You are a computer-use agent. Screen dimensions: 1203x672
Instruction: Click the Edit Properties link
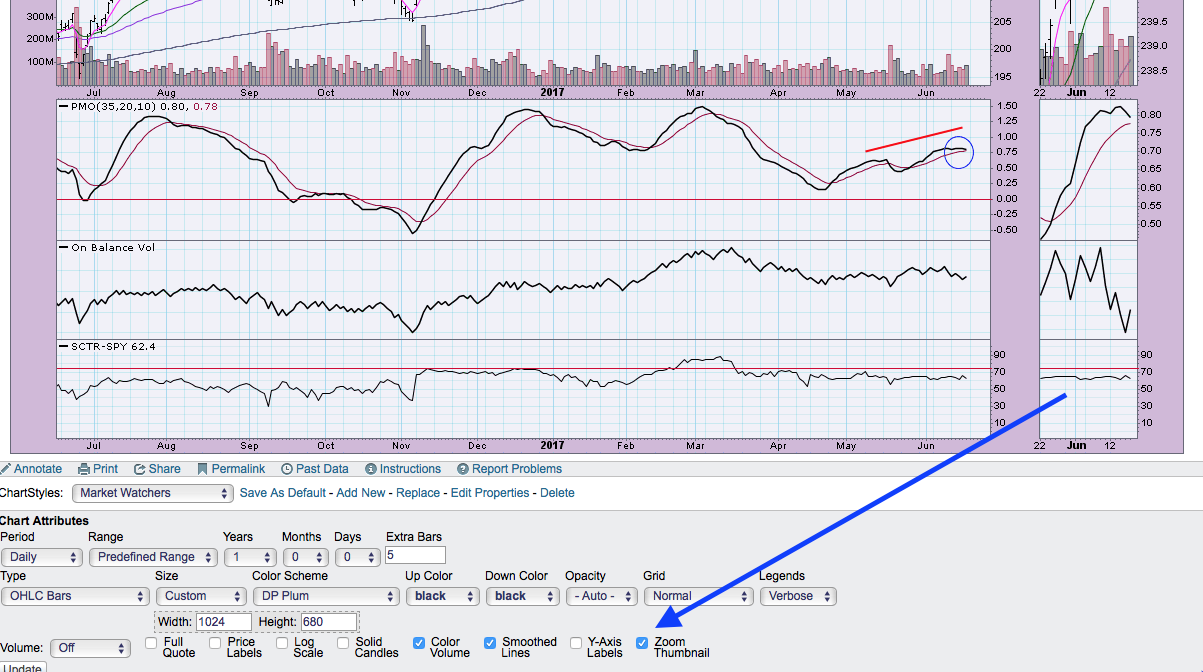(x=489, y=493)
